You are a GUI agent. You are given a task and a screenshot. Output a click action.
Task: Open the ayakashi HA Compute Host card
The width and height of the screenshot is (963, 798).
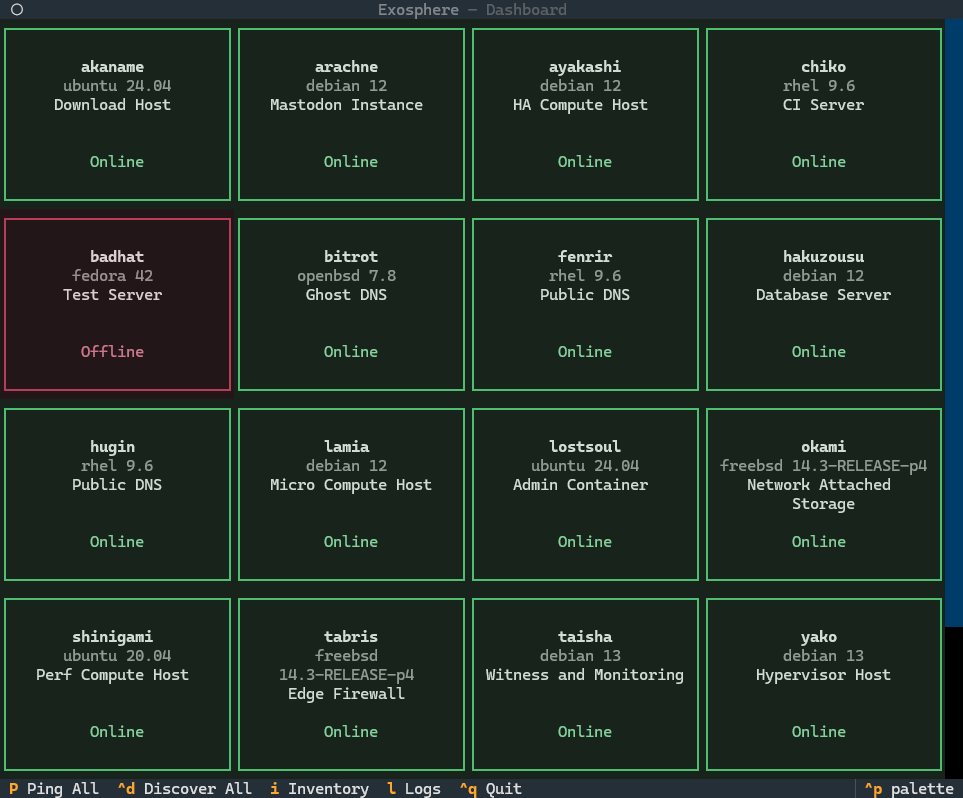pos(584,113)
